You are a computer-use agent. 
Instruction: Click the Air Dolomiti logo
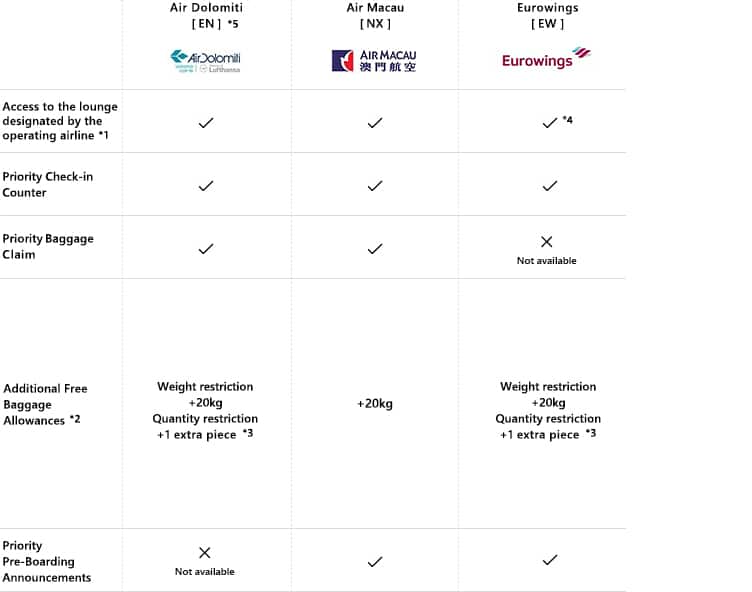point(205,62)
